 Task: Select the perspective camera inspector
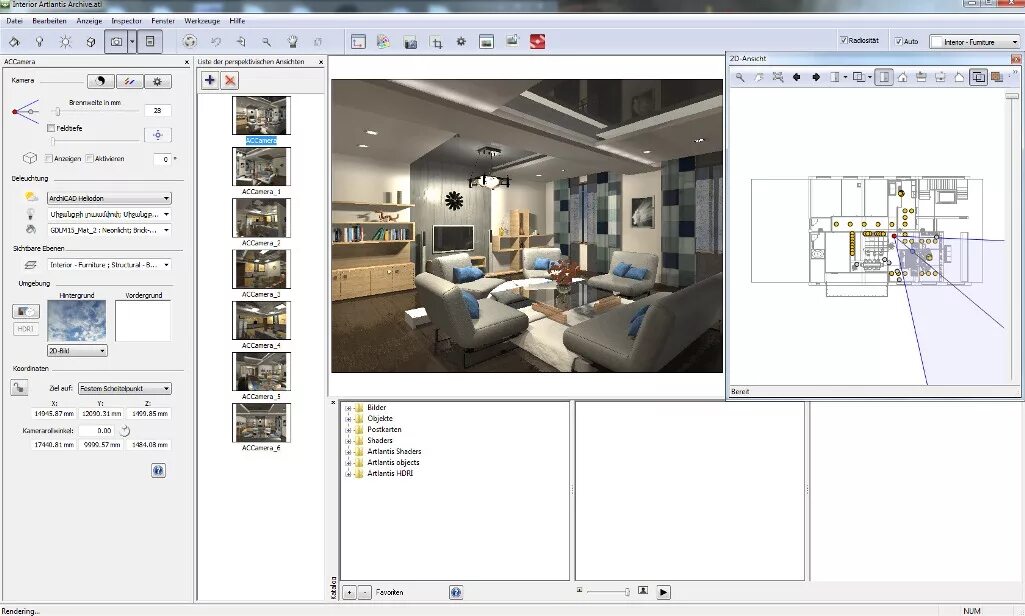click(x=116, y=42)
